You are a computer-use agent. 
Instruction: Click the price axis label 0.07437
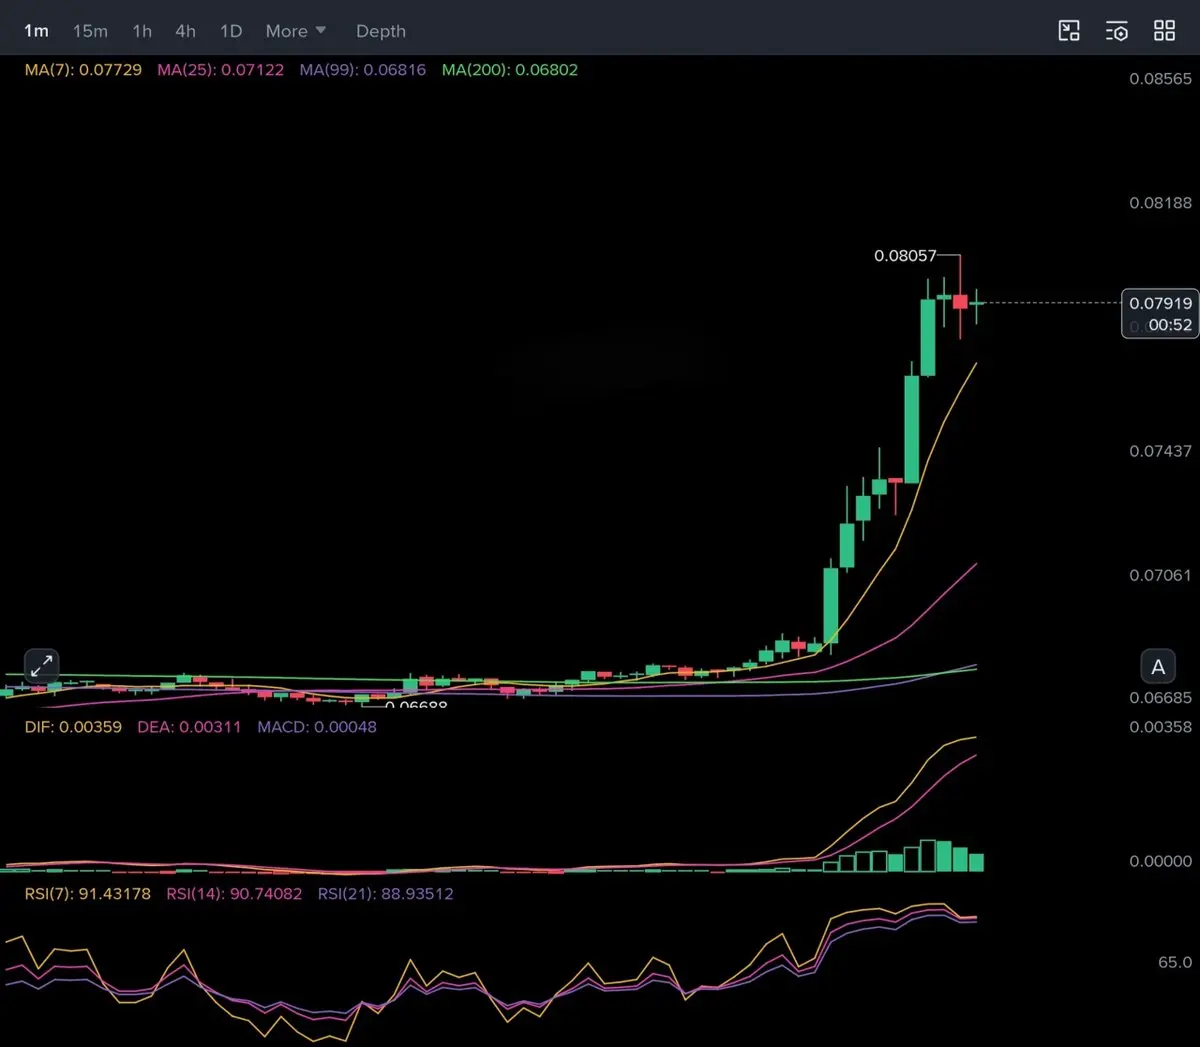(1160, 451)
